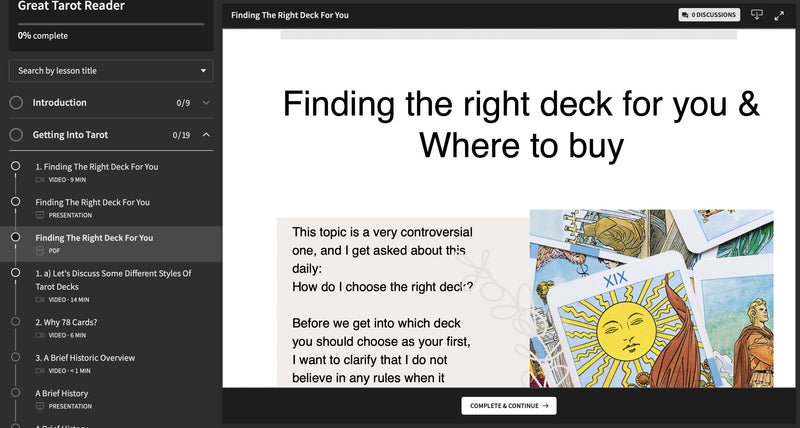Click the 0% complete text

43,36
